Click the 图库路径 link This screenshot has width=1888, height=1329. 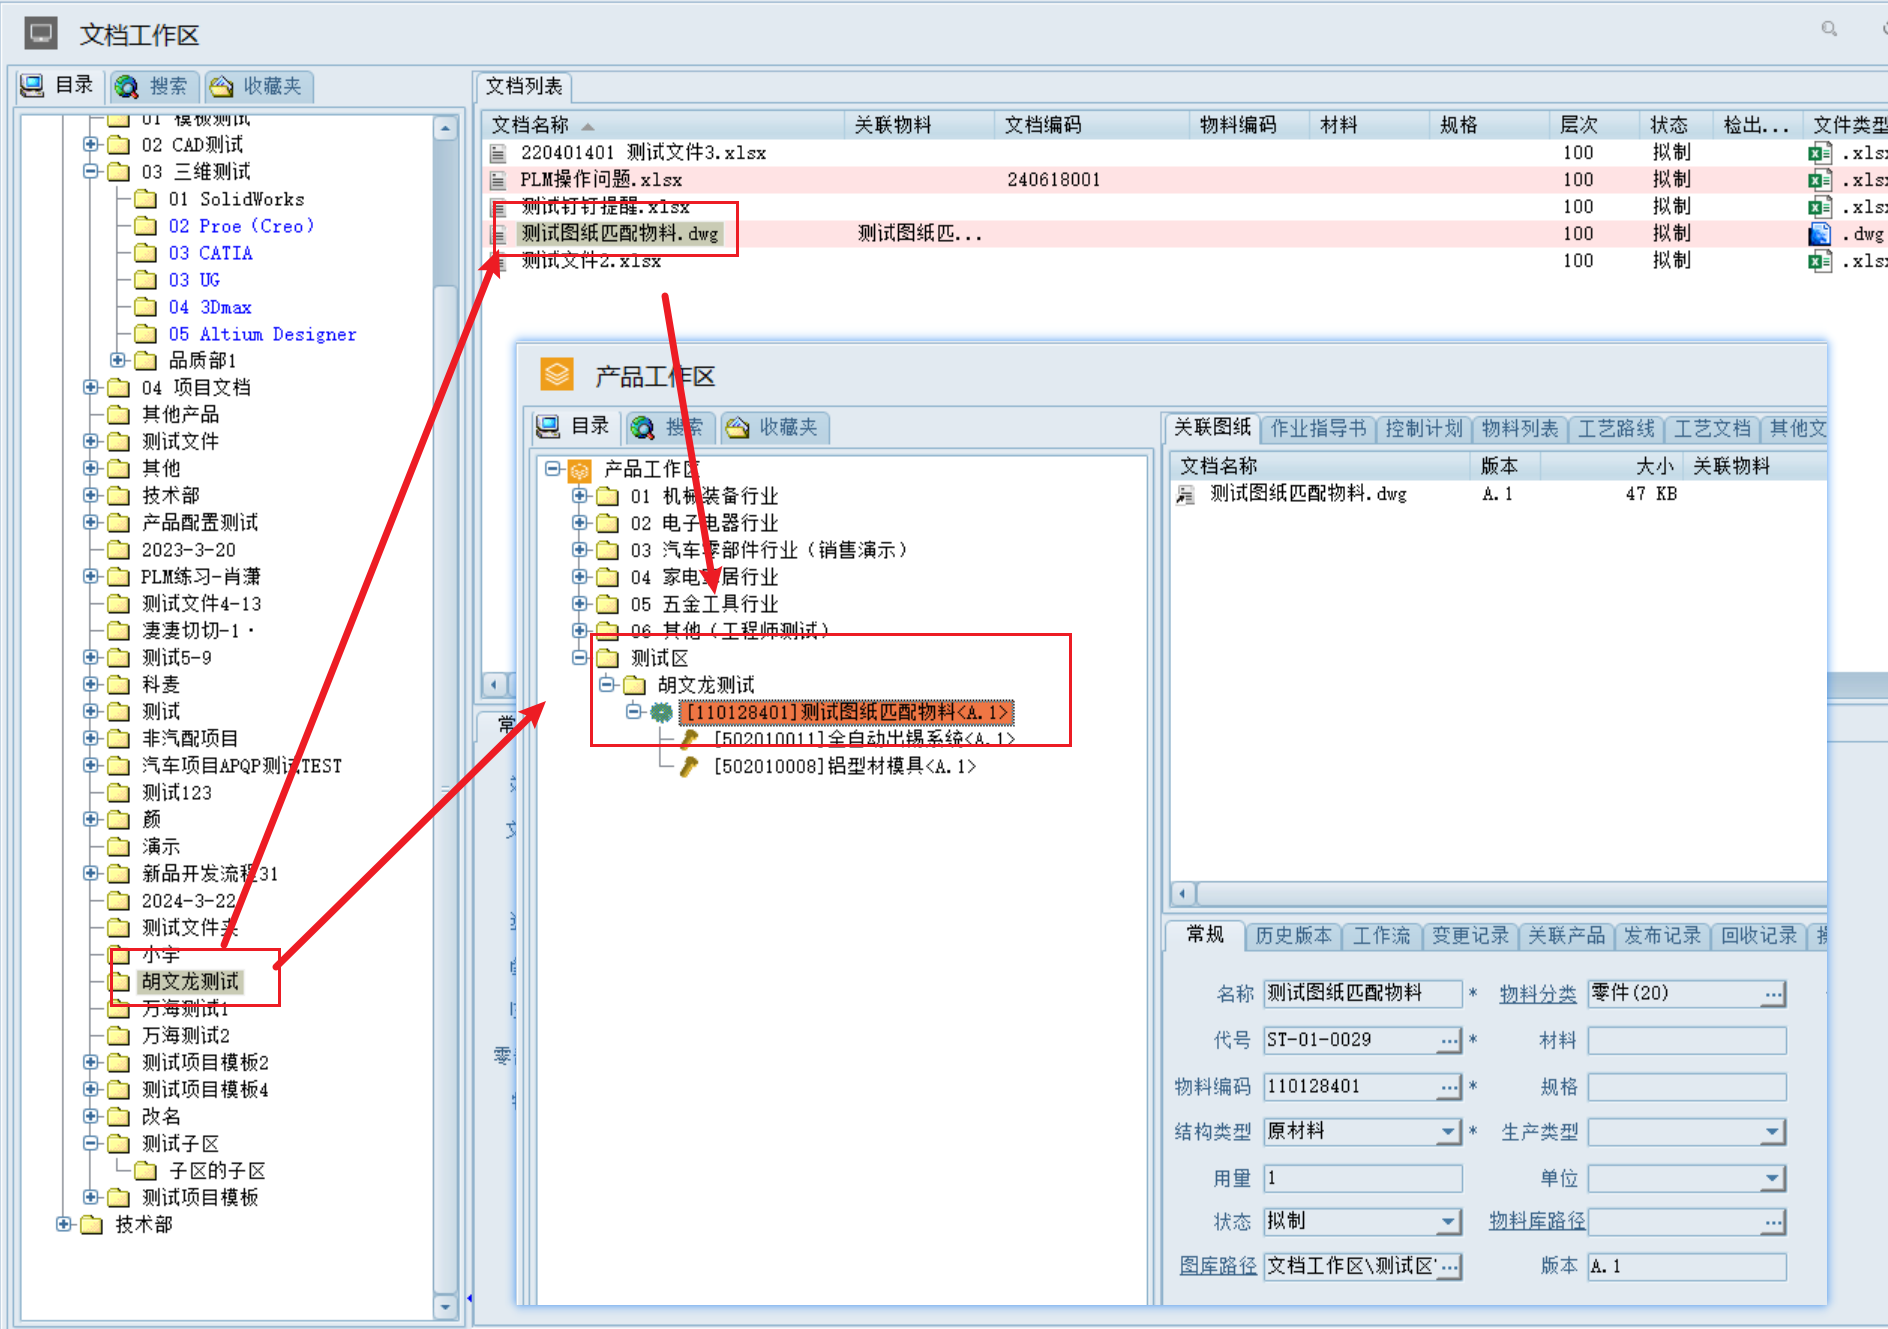click(1218, 1266)
